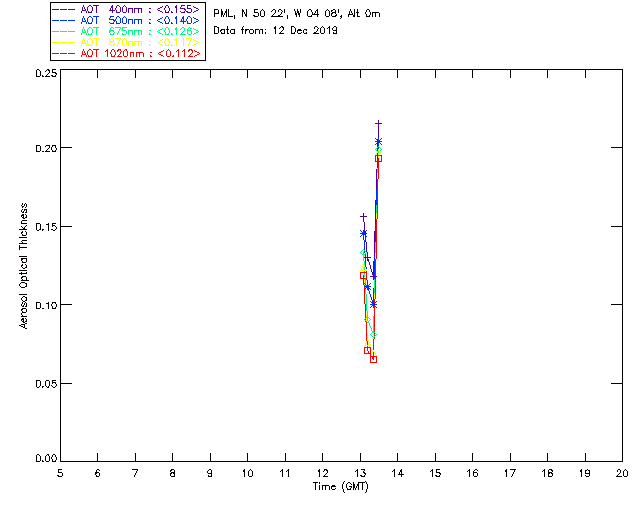Click the highest blue asterisk marker near 0.20
Viewport: 640px width, 512px height.
coord(378,142)
